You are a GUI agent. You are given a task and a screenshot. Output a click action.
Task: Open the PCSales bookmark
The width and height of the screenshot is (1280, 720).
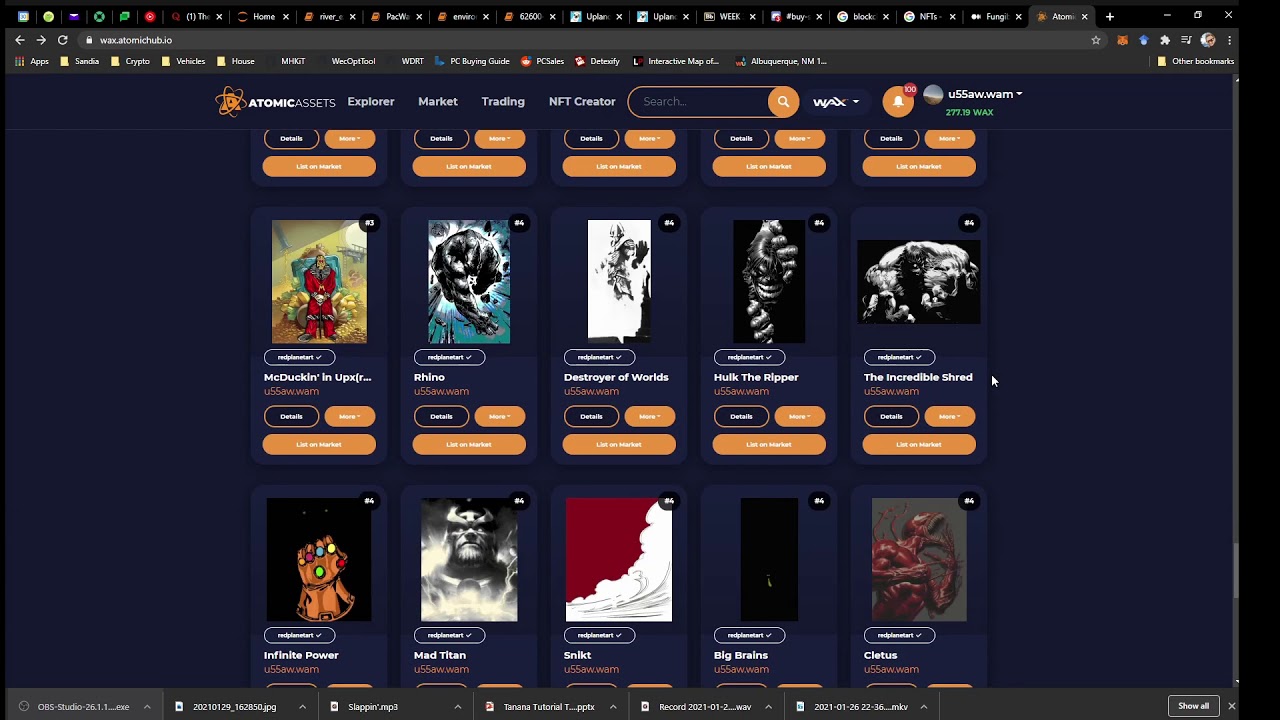click(543, 61)
